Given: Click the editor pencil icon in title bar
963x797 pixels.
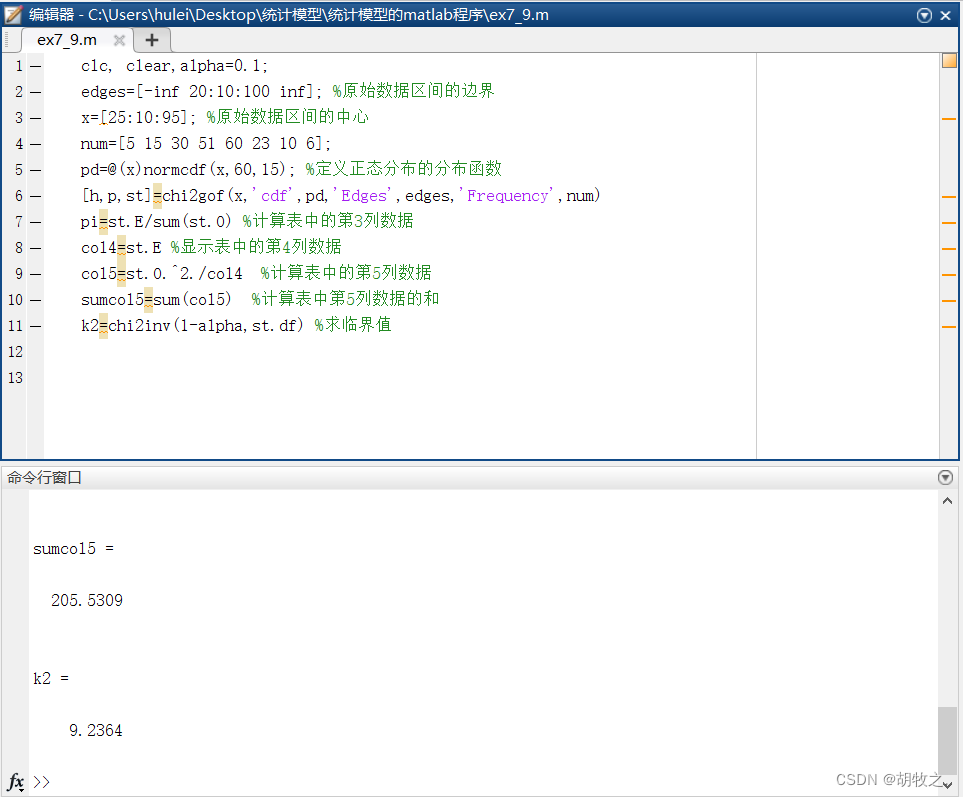Looking at the screenshot, I should 14,15.
